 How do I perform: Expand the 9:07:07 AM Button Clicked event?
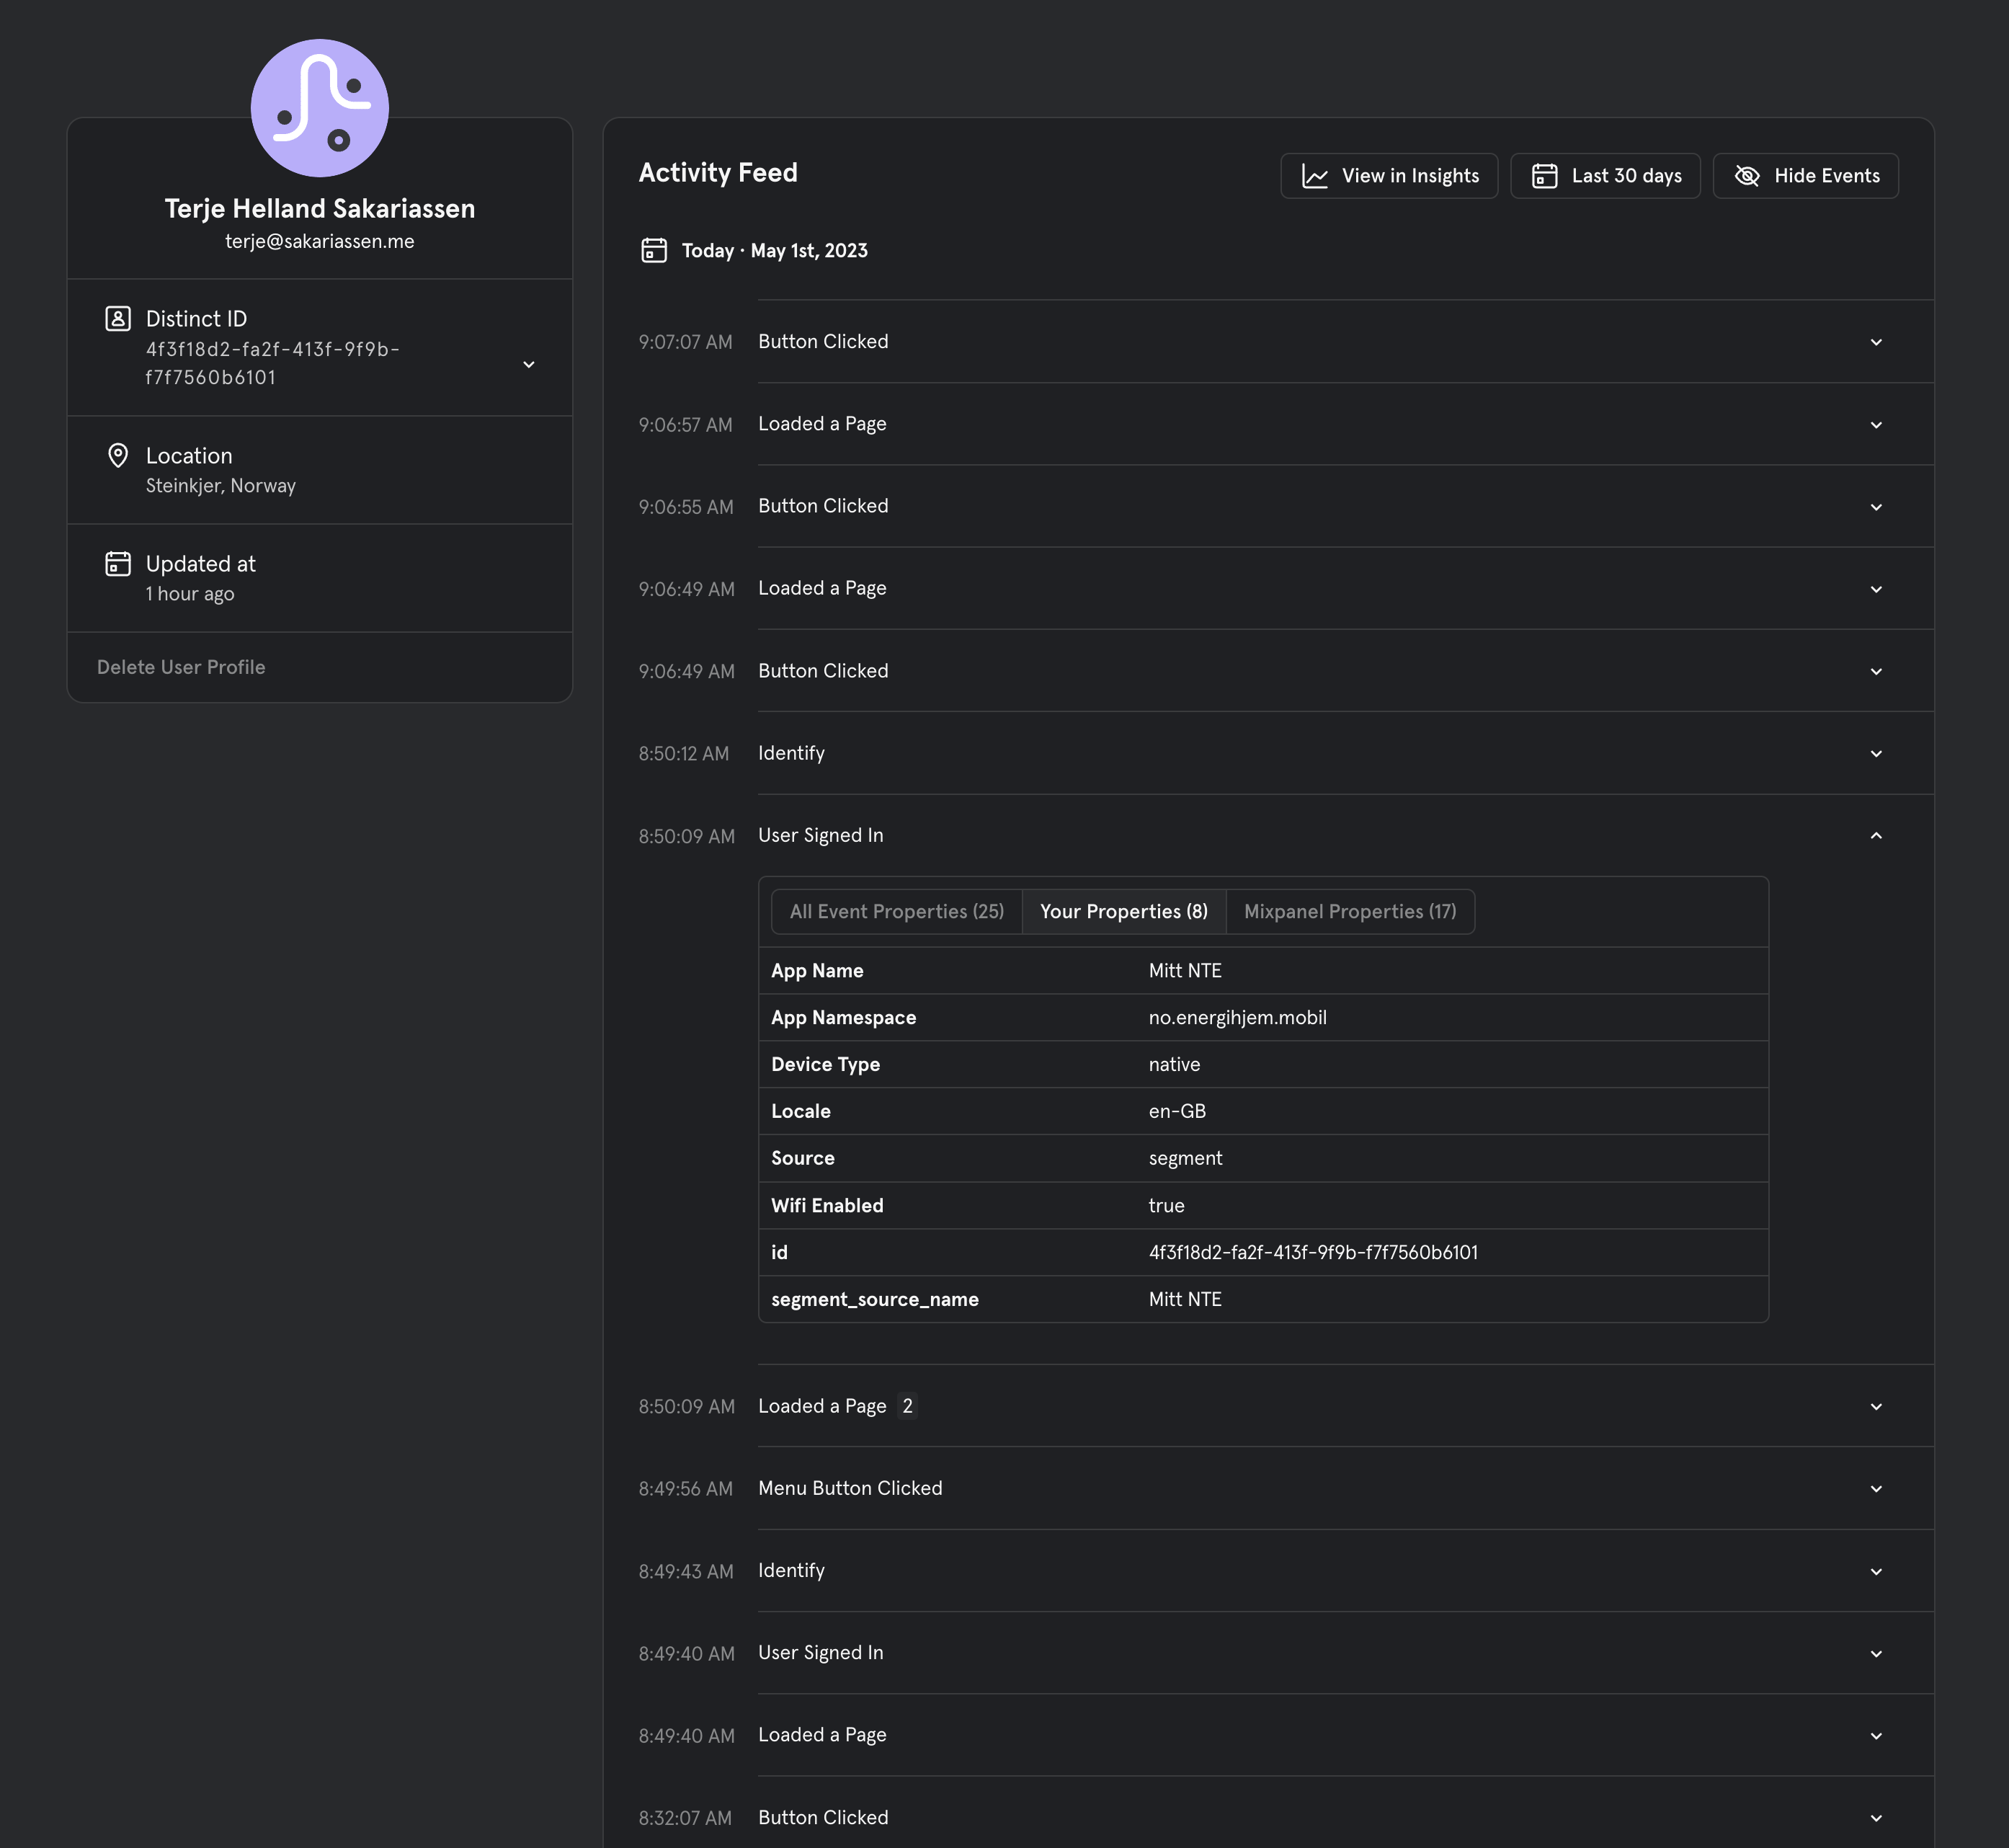pyautogui.click(x=1876, y=342)
